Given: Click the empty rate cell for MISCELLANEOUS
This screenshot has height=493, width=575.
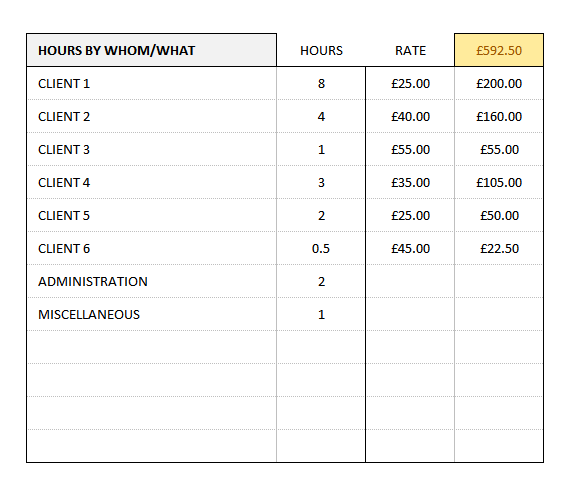Looking at the screenshot, I should tap(410, 314).
